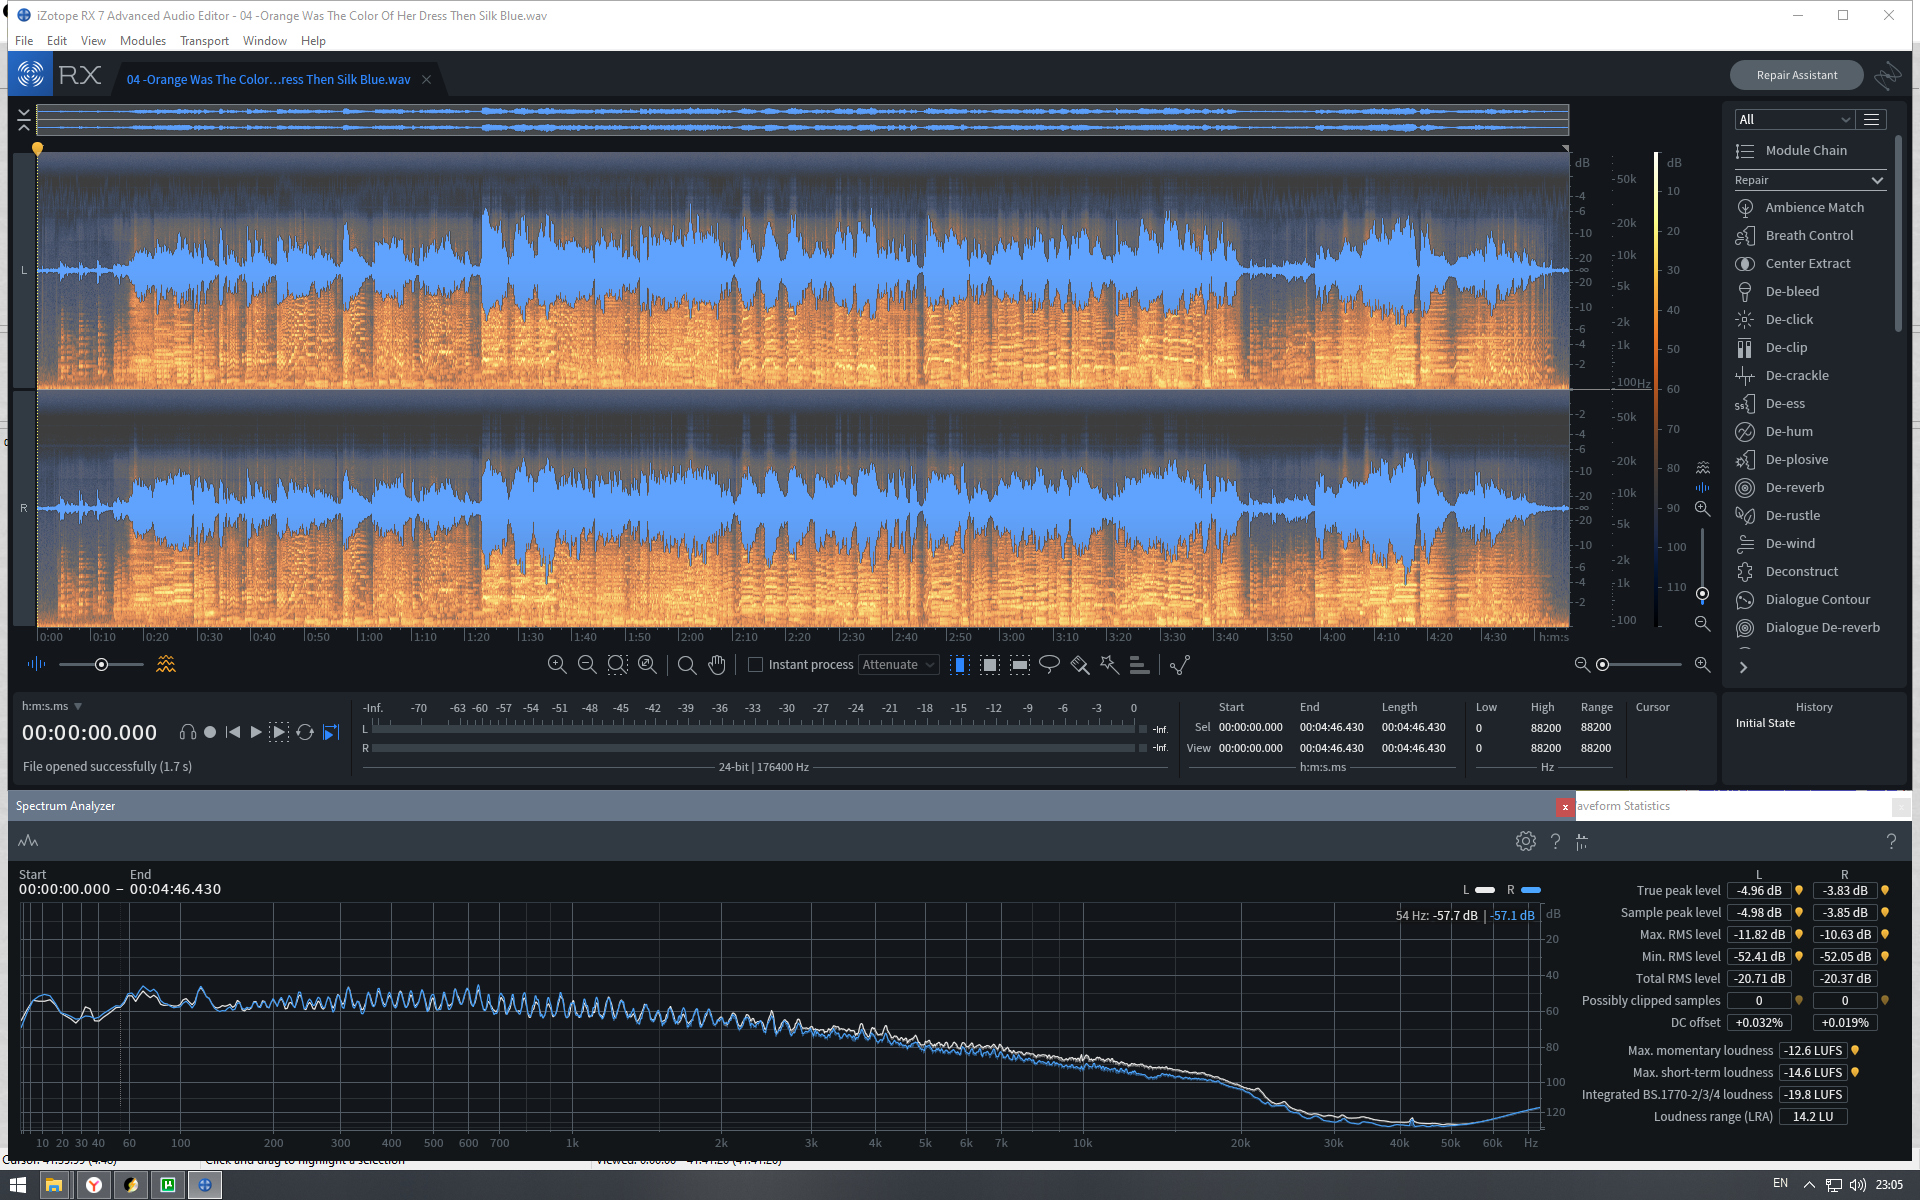Open the Transport menu
Image resolution: width=1920 pixels, height=1200 pixels.
click(x=204, y=41)
